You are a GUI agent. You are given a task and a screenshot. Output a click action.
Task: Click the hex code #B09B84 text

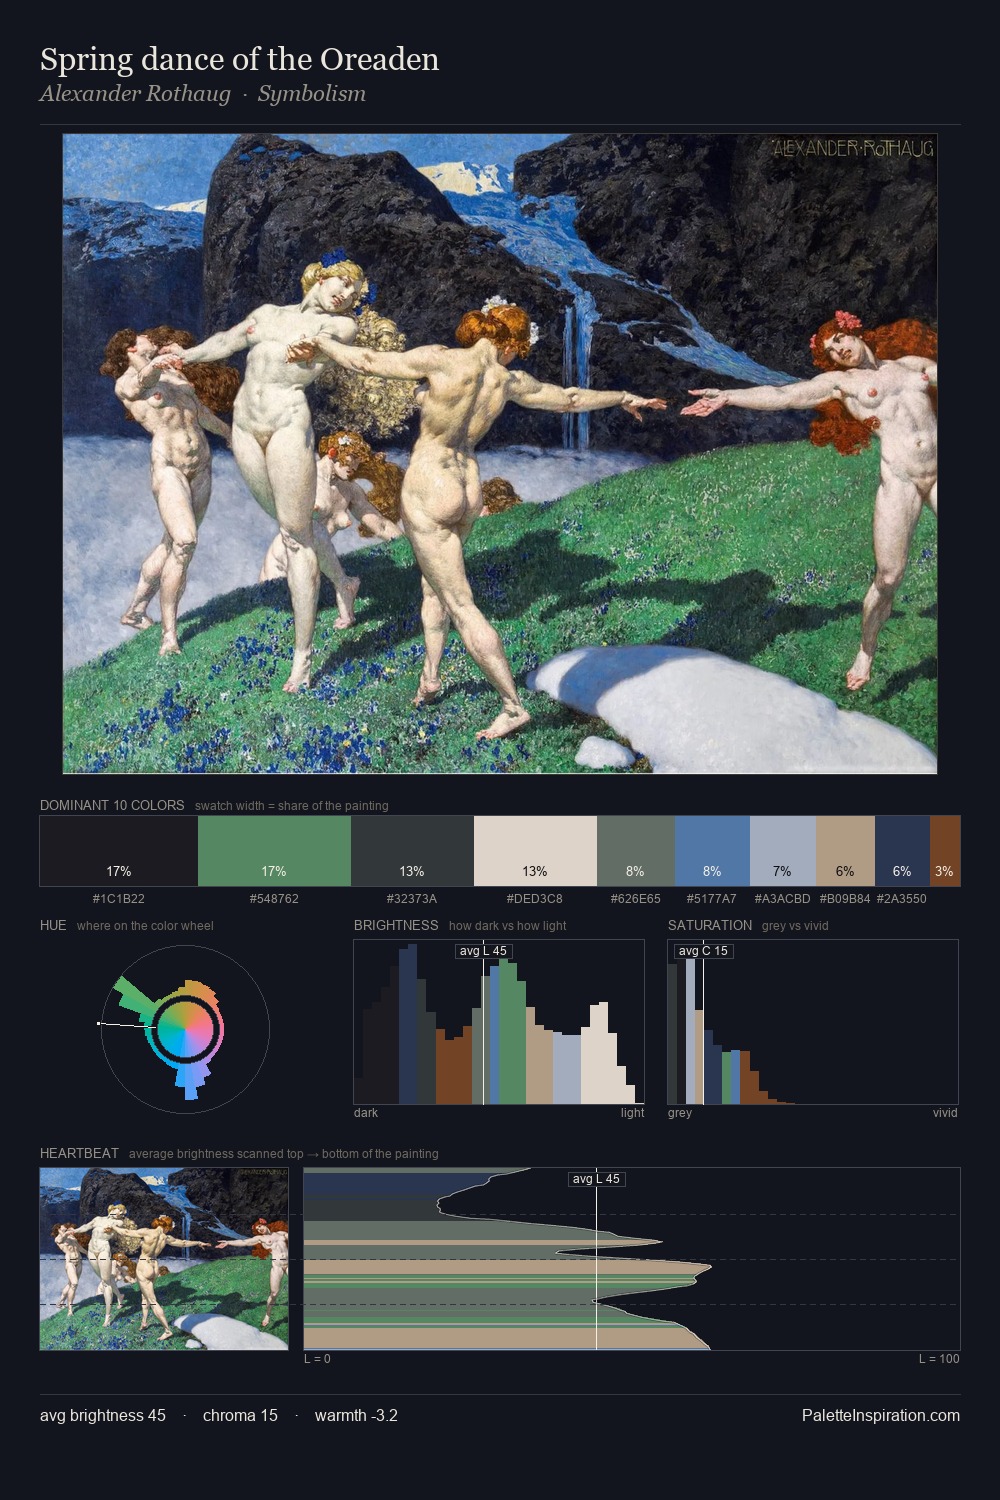coord(845,898)
